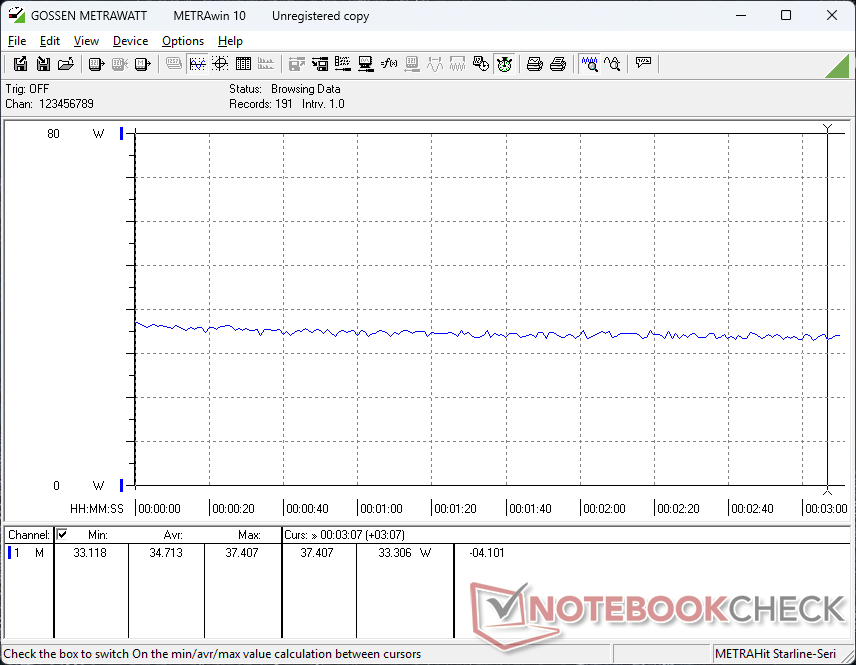Image resolution: width=856 pixels, height=665 pixels.
Task: Open the File menu
Action: [17, 41]
